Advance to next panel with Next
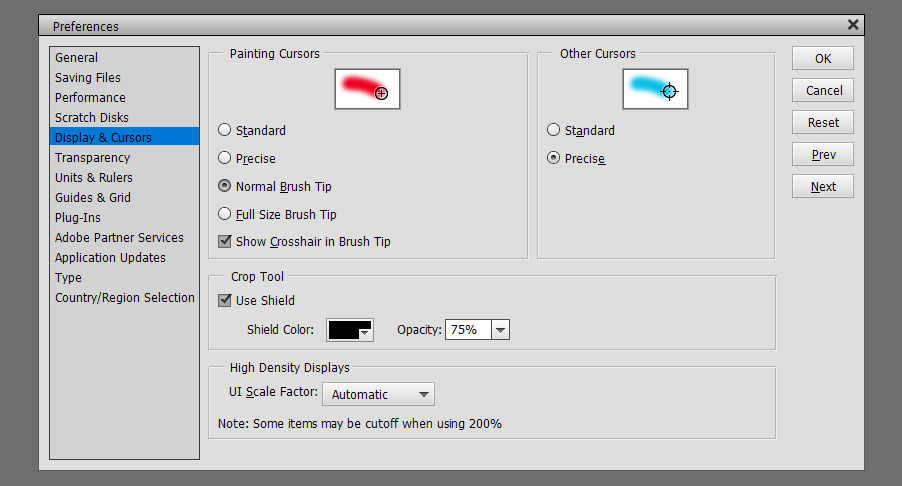The image size is (902, 486). click(x=823, y=186)
